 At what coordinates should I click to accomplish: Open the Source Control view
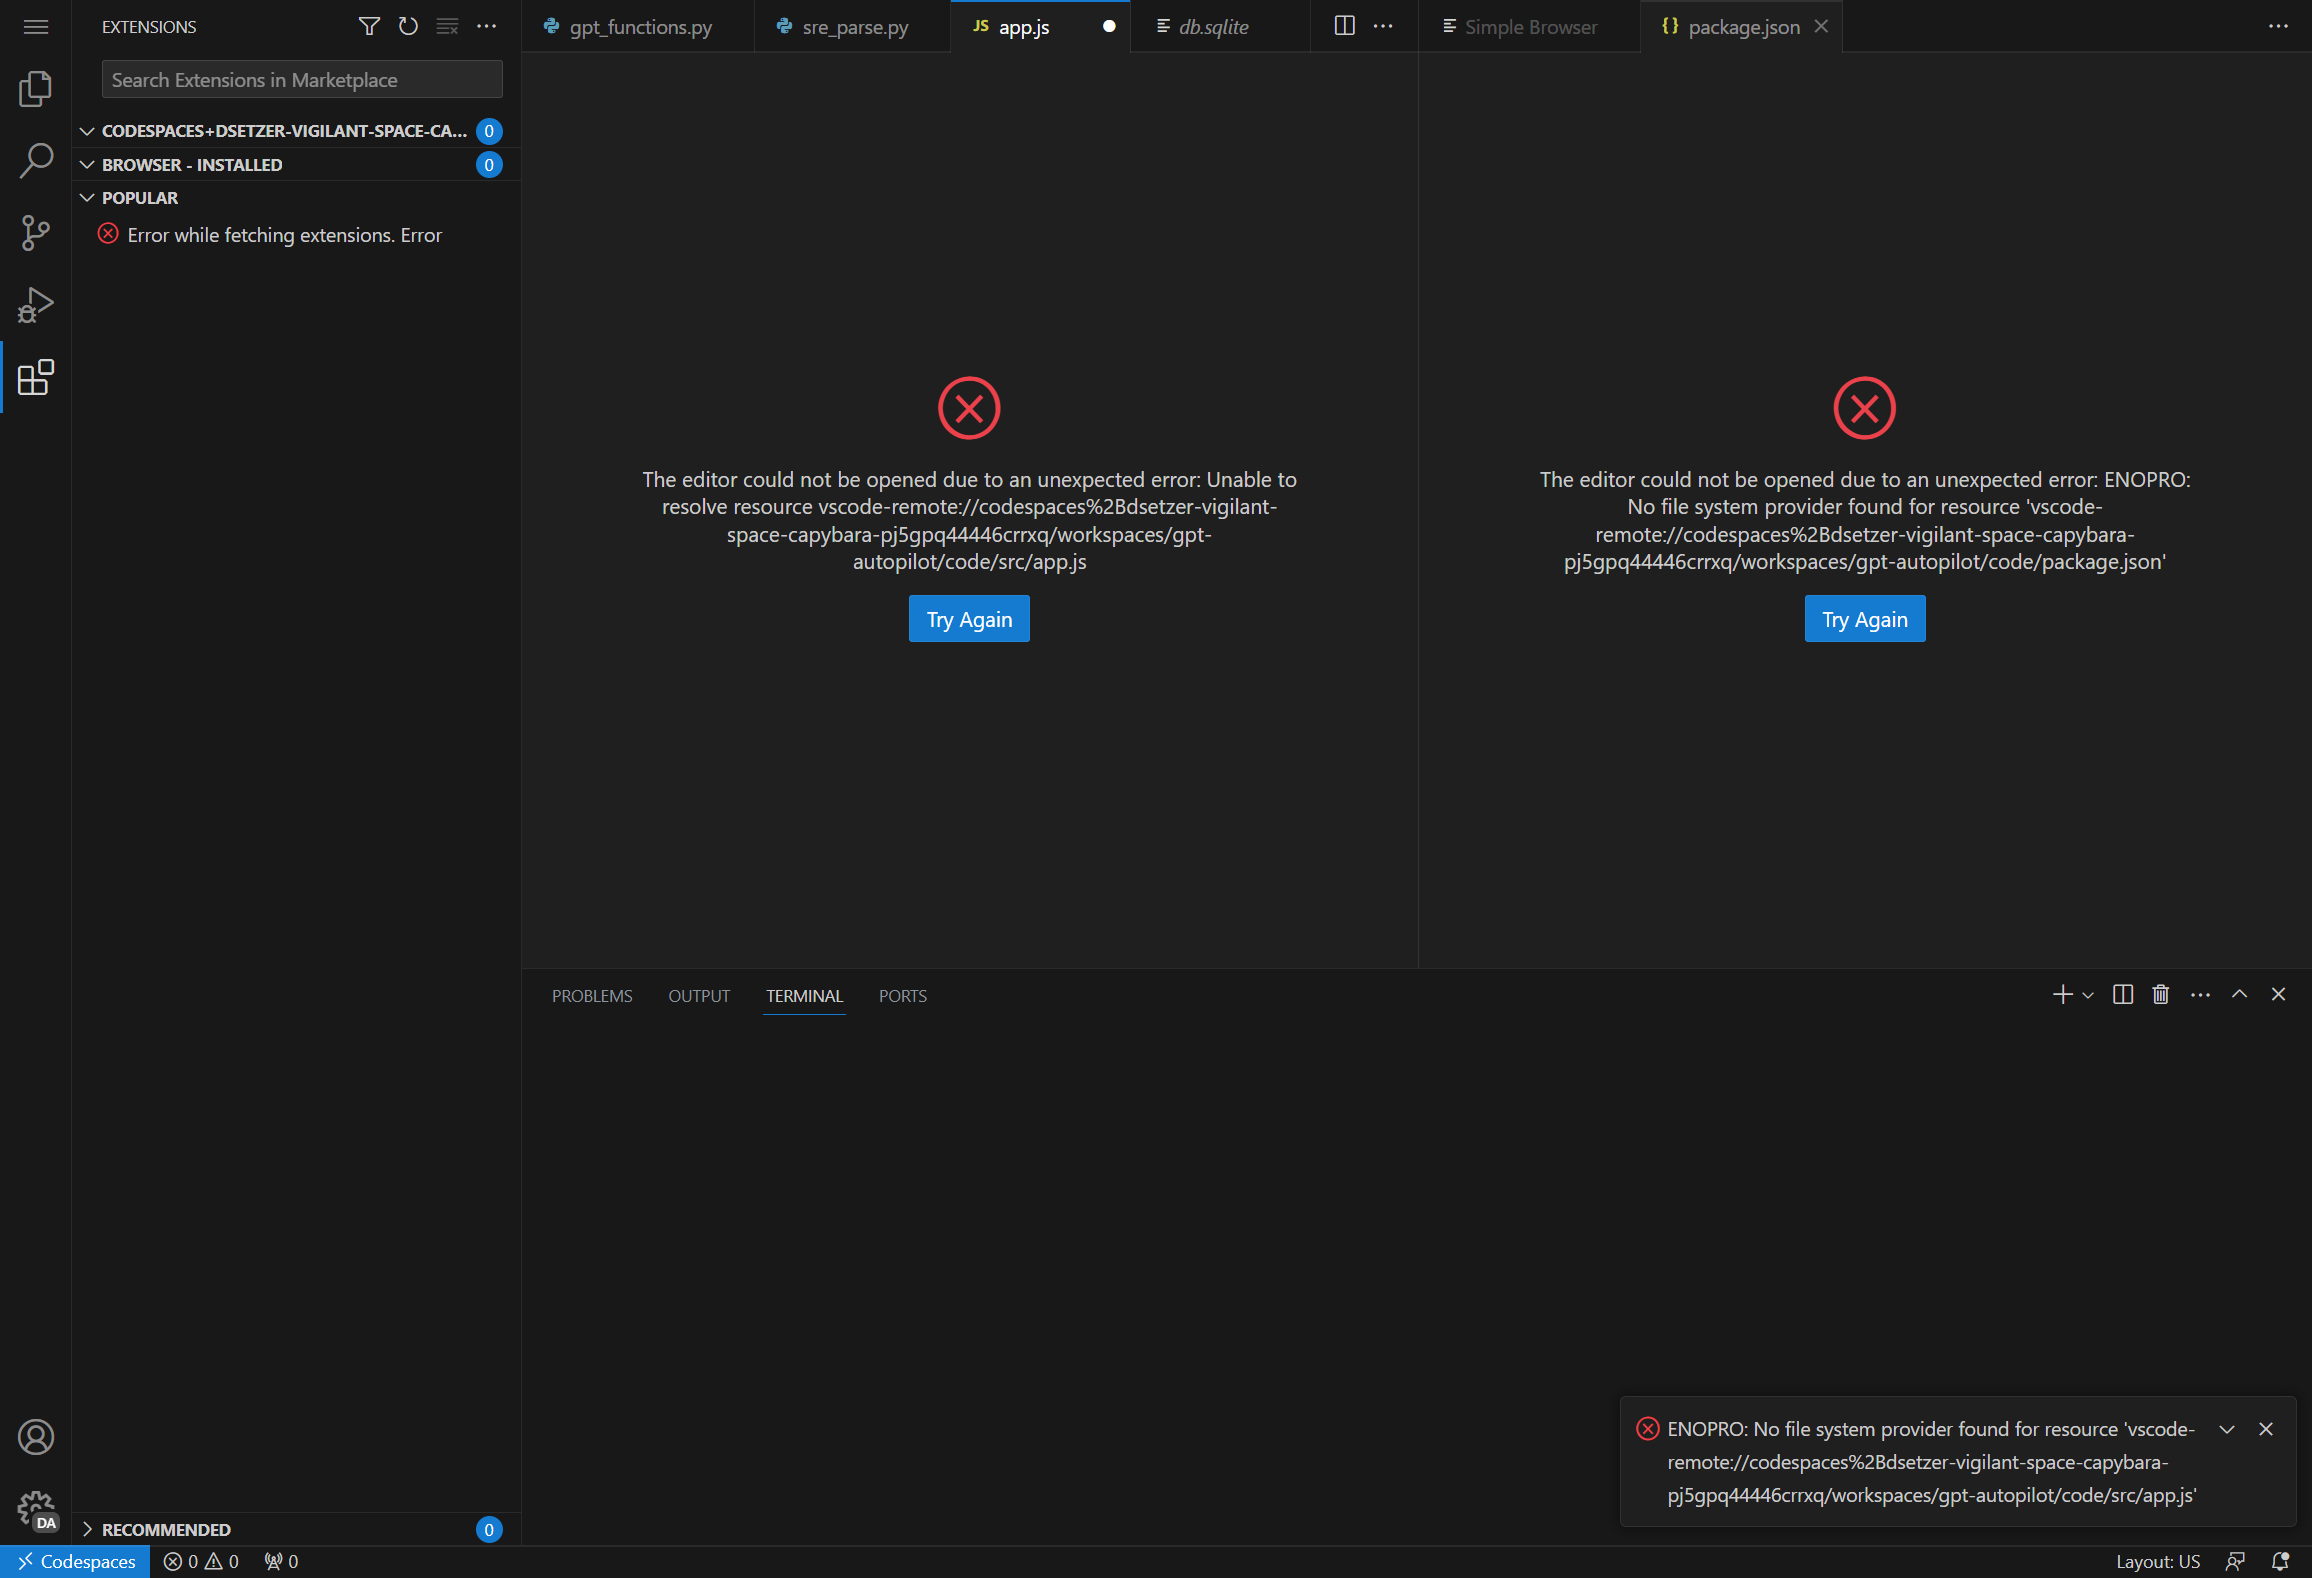36,232
